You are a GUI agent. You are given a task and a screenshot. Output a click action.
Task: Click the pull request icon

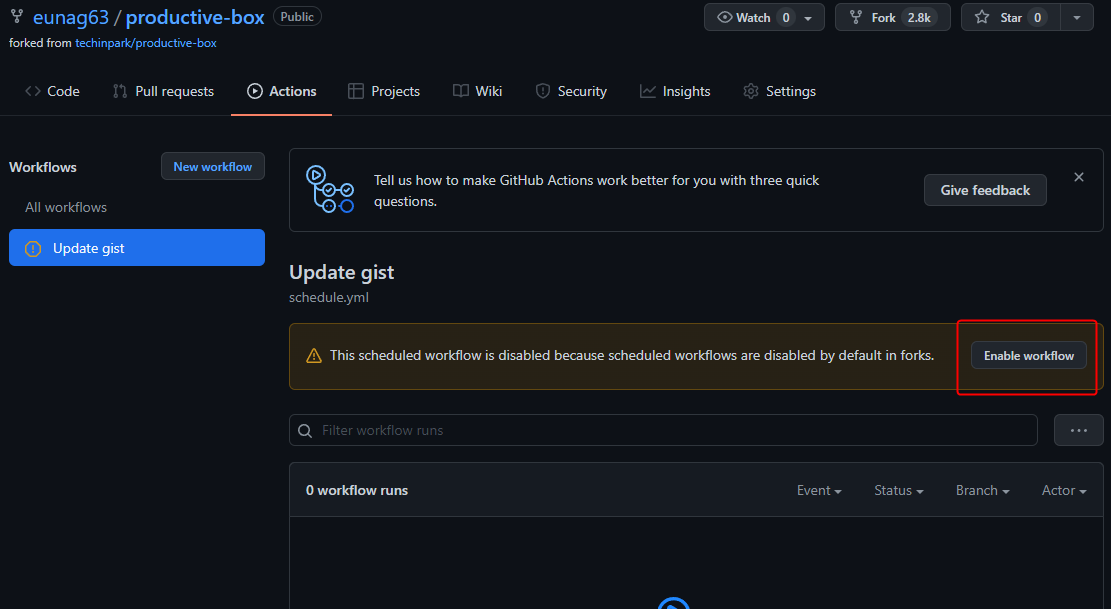point(120,91)
